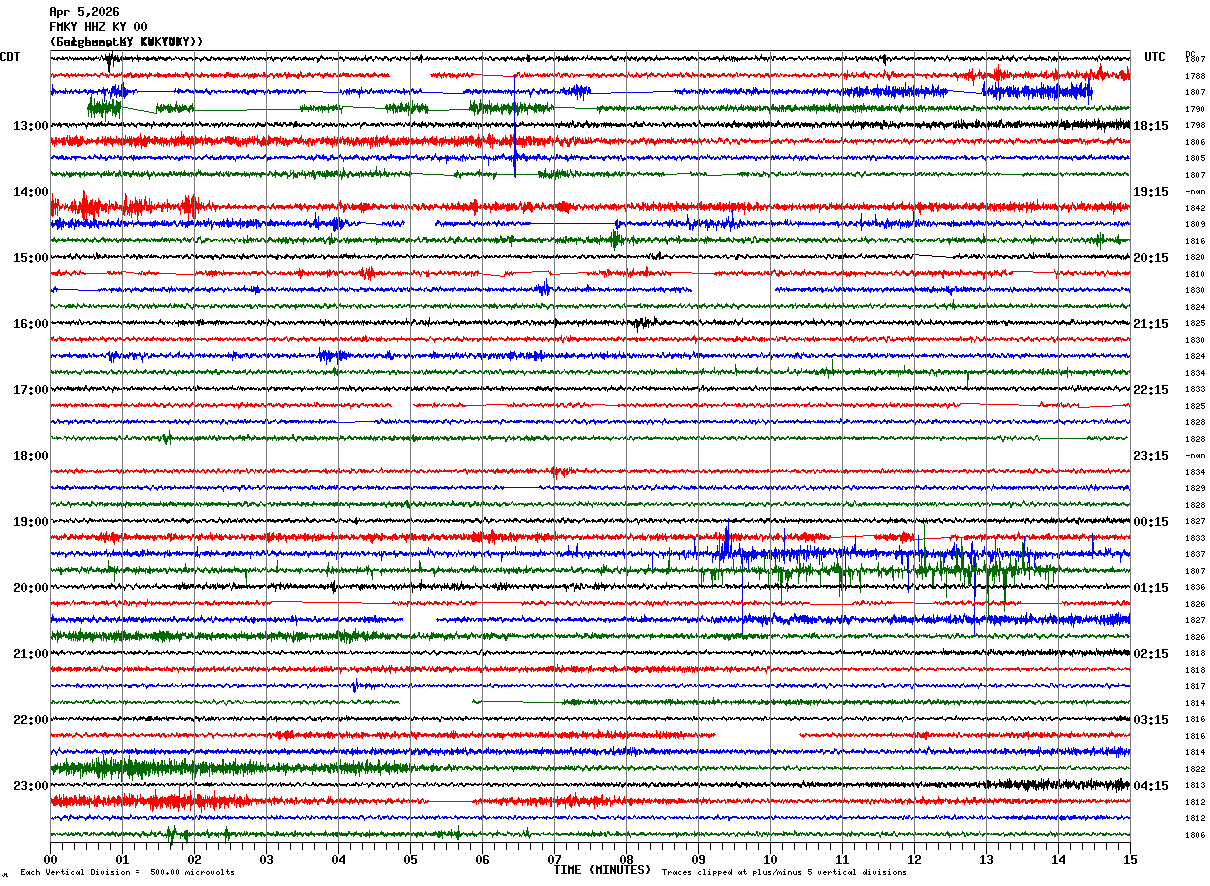This screenshot has height=886, width=1210.
Task: Click the CDT timezone label
Action: point(10,57)
